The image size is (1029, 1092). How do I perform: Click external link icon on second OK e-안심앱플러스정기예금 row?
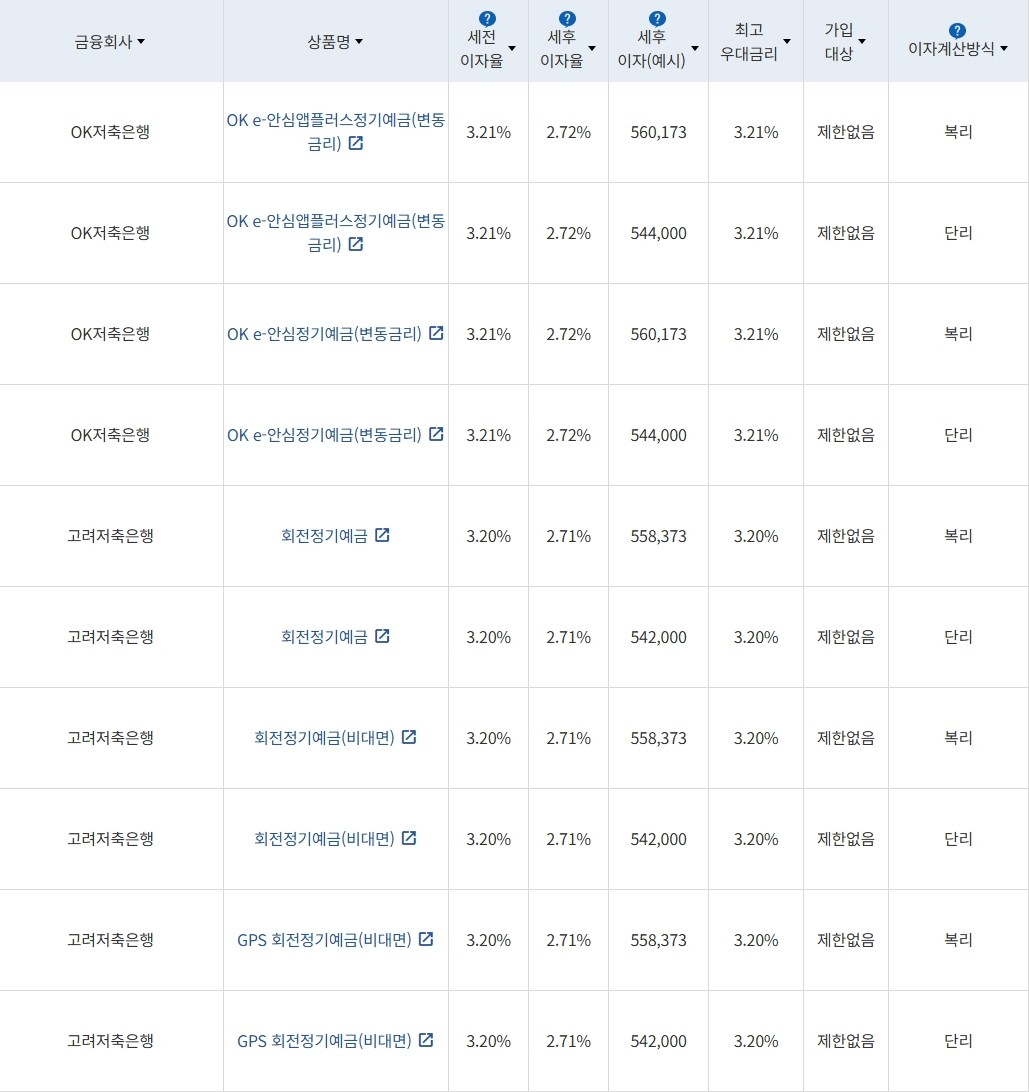[x=356, y=245]
